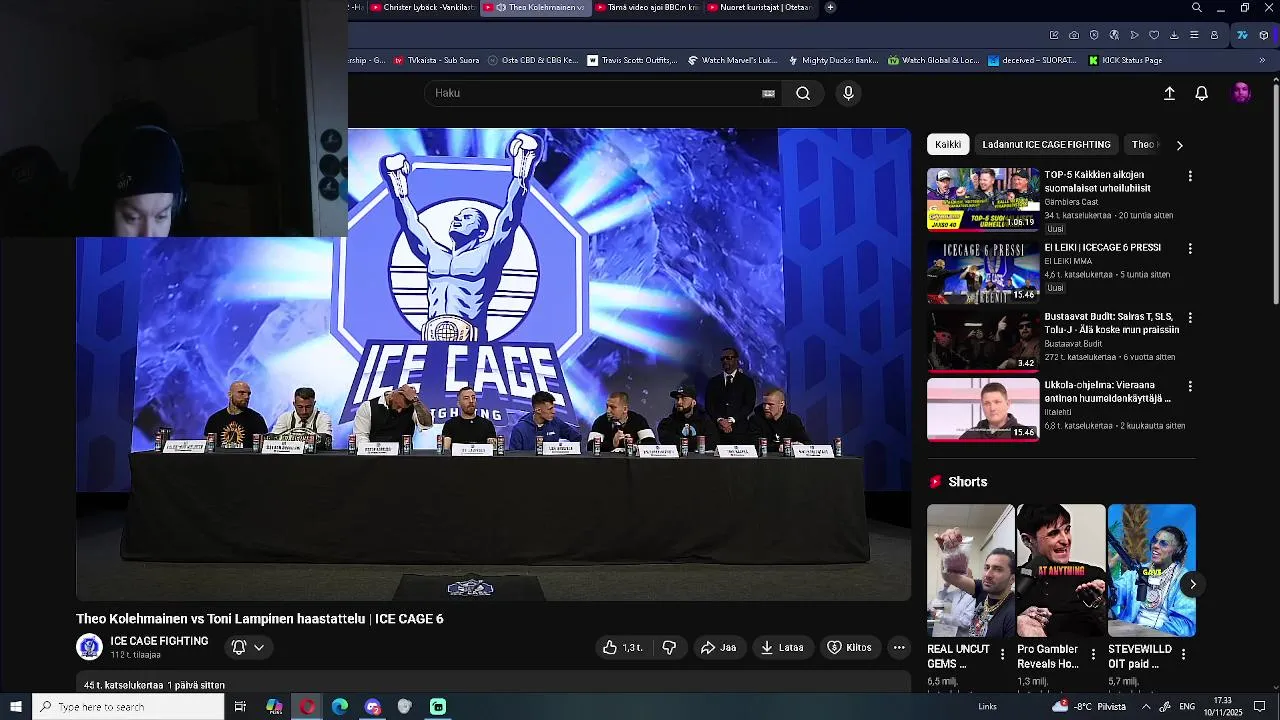Open more actions menu for the video
The width and height of the screenshot is (1280, 720).
pos(899,648)
